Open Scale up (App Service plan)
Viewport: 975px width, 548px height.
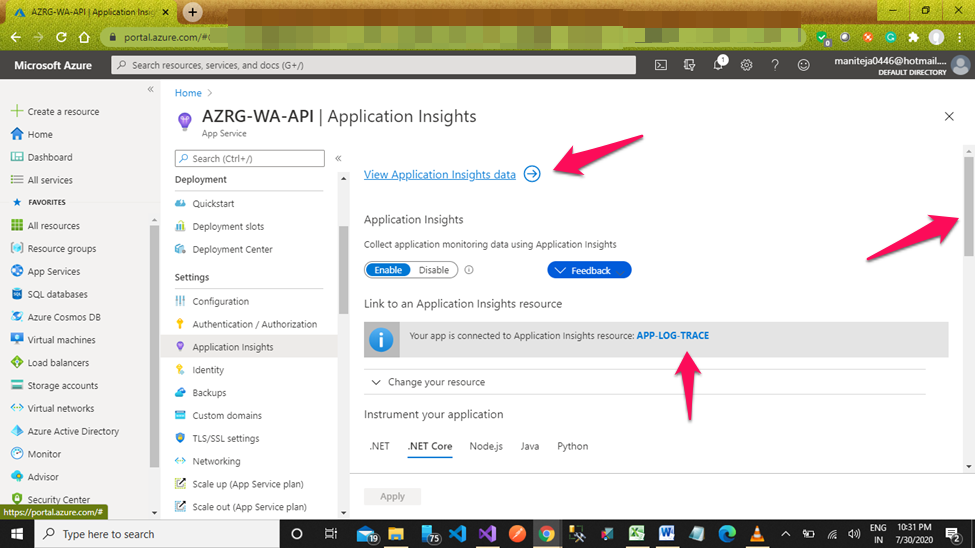coord(249,484)
